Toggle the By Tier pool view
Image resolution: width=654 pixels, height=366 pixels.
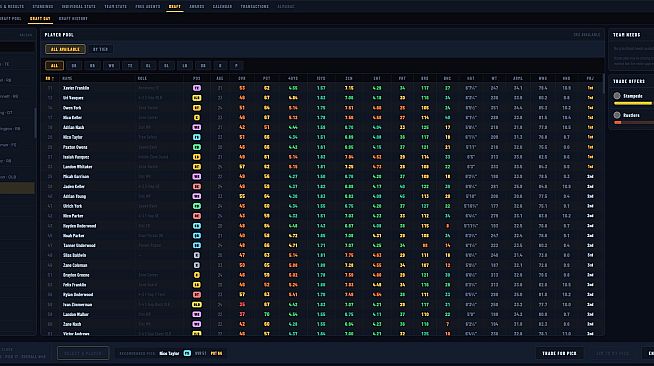[x=100, y=49]
